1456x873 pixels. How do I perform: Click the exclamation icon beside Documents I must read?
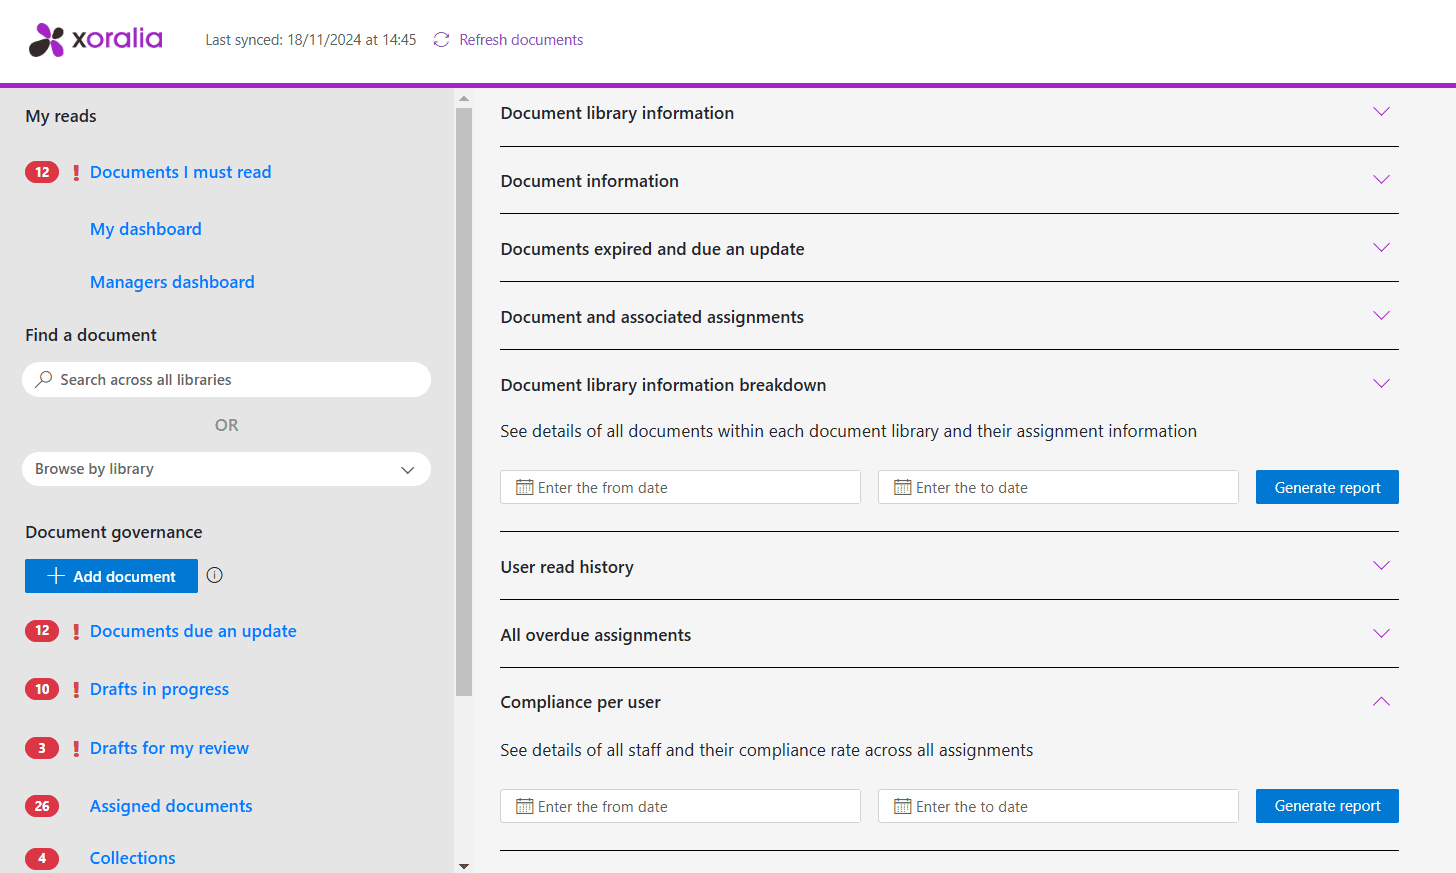(x=76, y=173)
